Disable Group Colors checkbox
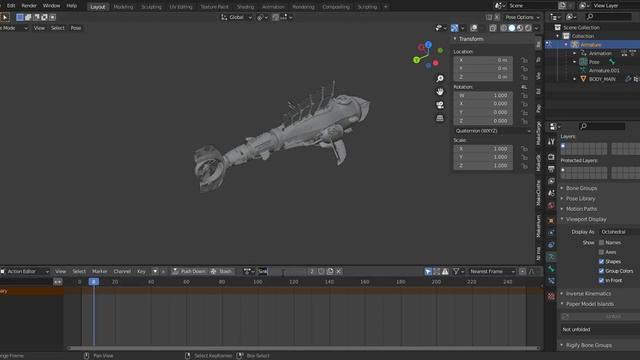Image resolution: width=640 pixels, height=360 pixels. click(601, 271)
